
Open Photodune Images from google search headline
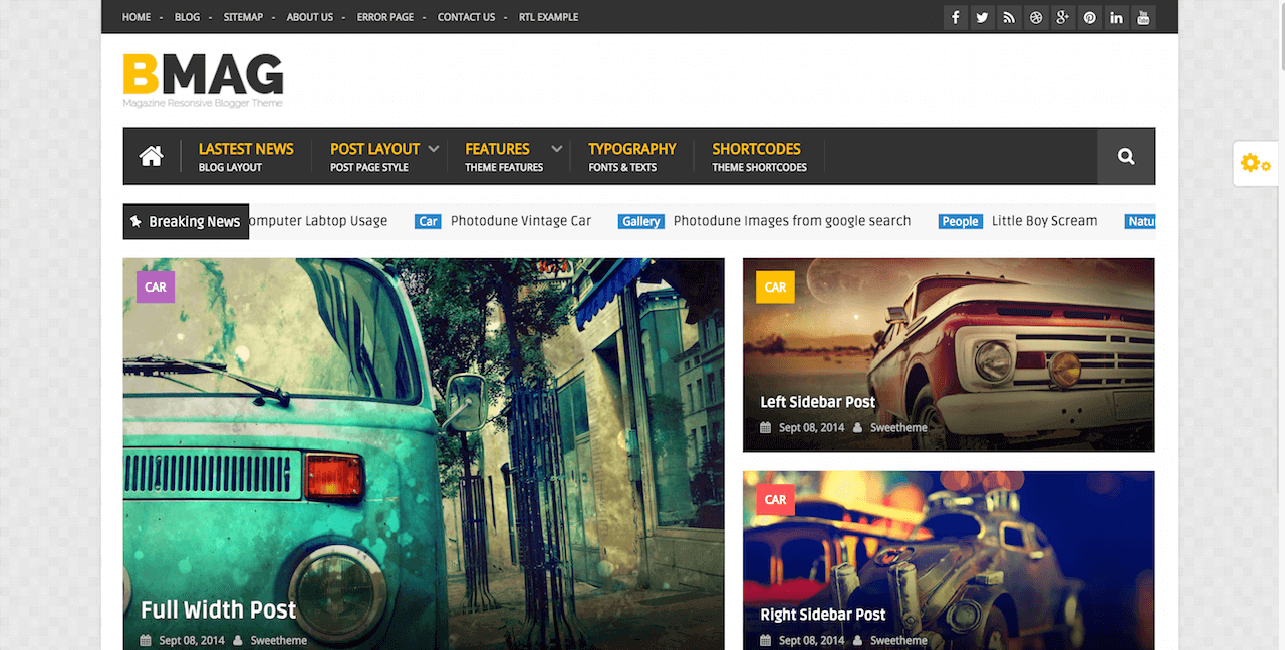point(792,221)
